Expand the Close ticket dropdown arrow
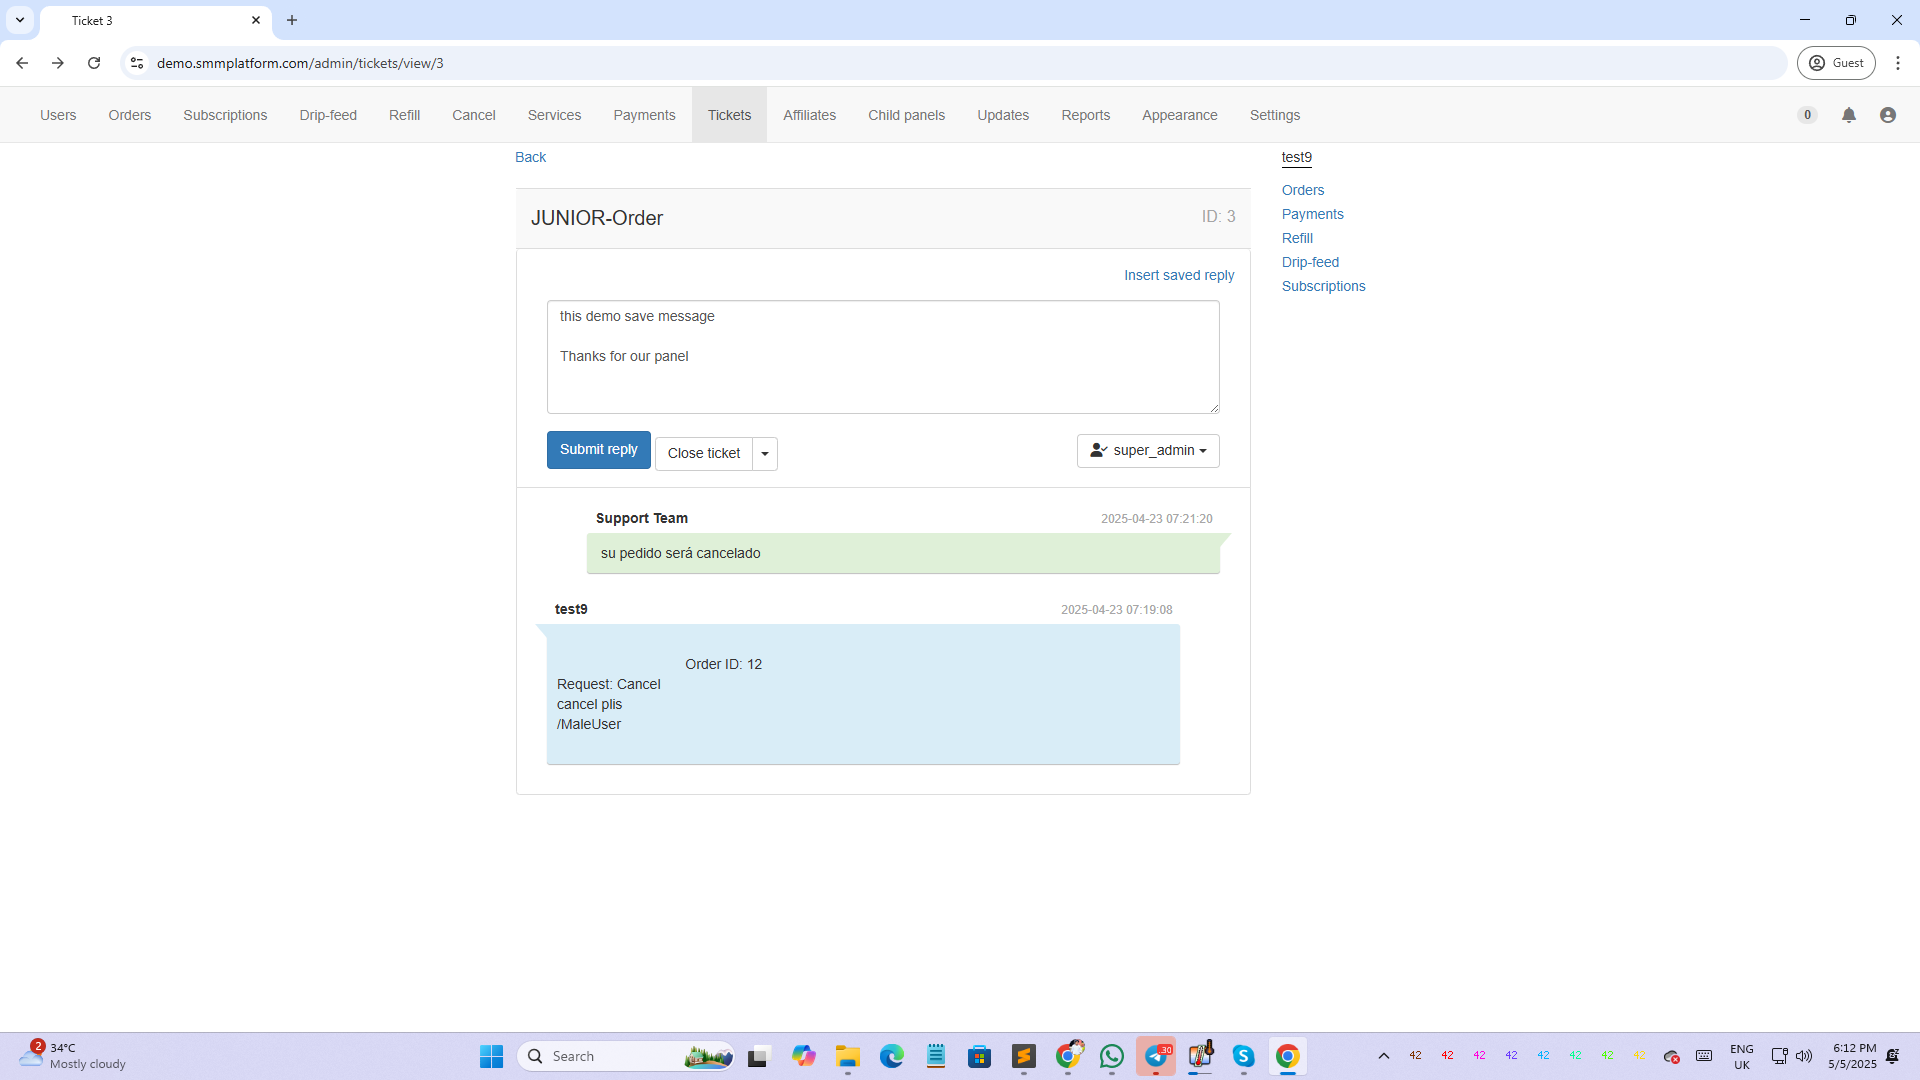This screenshot has width=1920, height=1080. click(x=765, y=454)
